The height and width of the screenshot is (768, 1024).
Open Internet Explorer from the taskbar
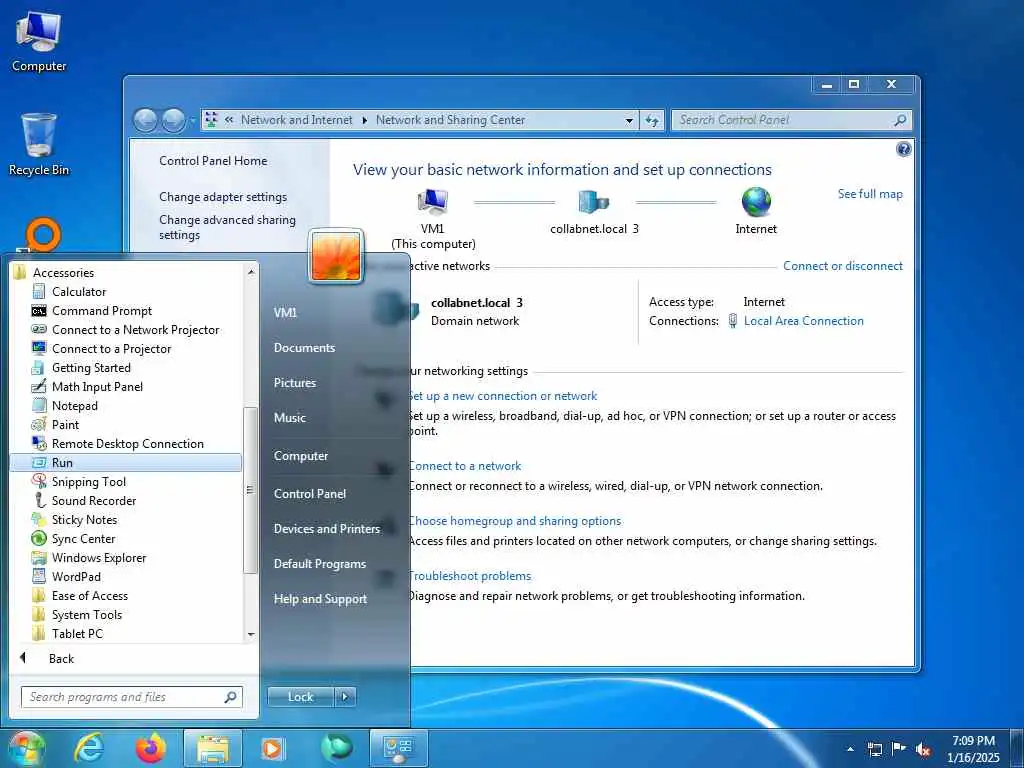click(x=89, y=748)
